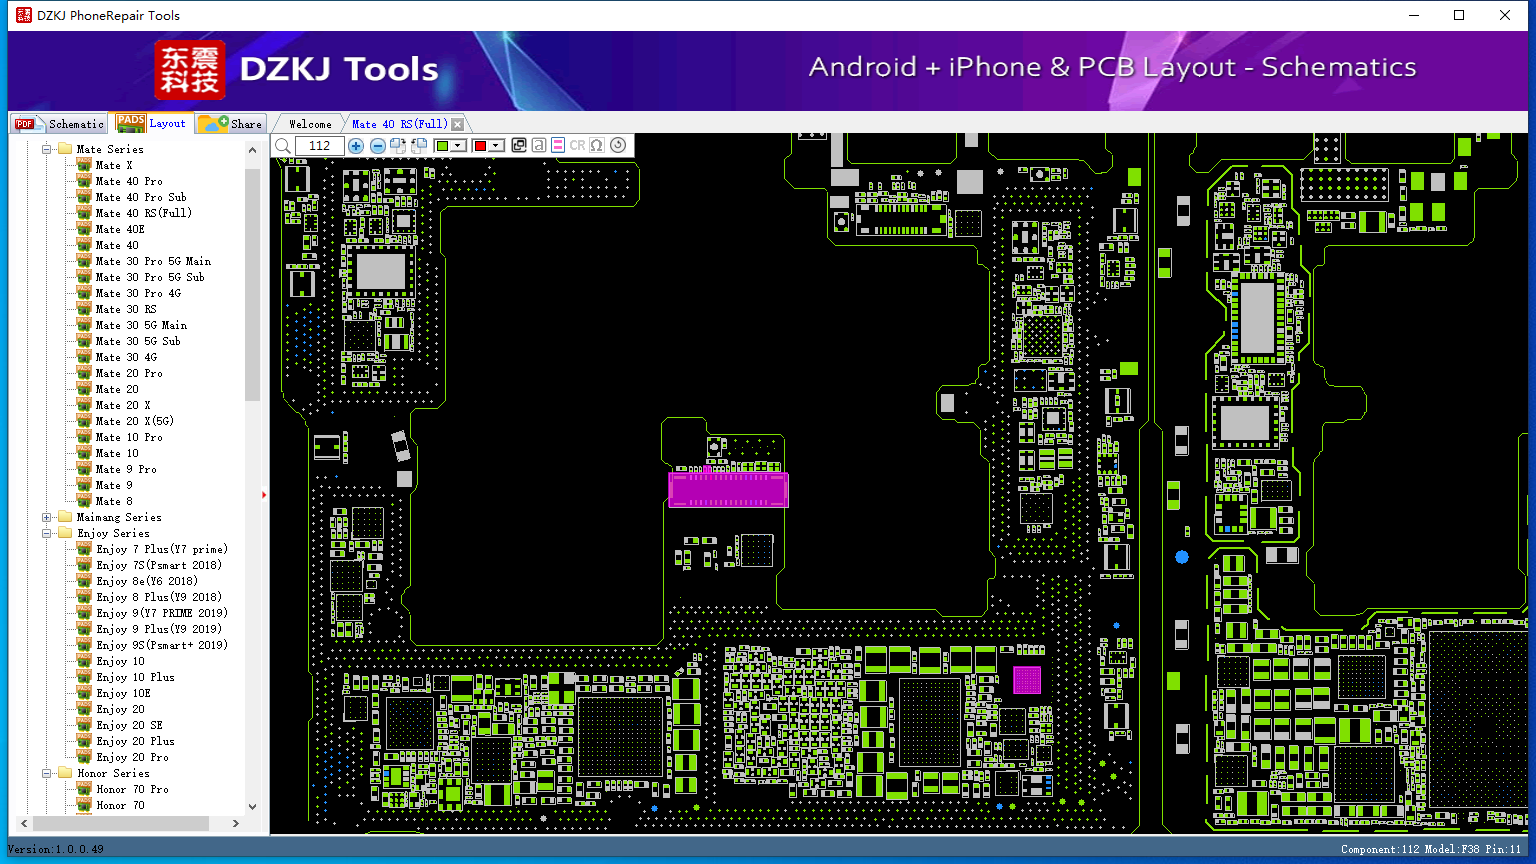Toggle the omega resistance display icon
The height and width of the screenshot is (864, 1536).
[597, 146]
